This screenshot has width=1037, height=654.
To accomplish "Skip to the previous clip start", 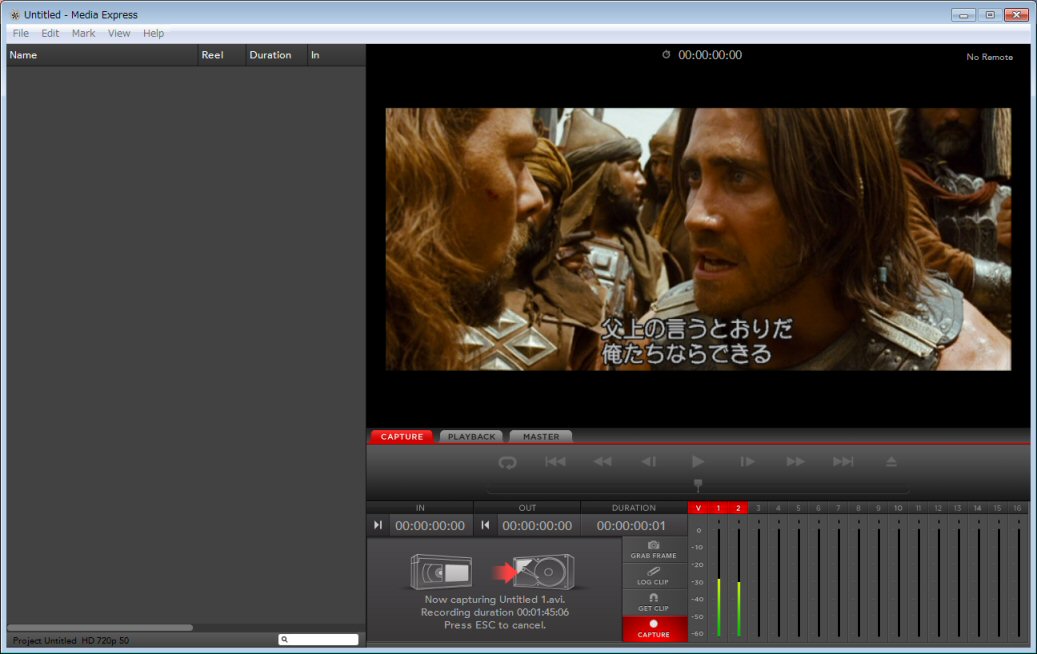I will click(x=556, y=462).
